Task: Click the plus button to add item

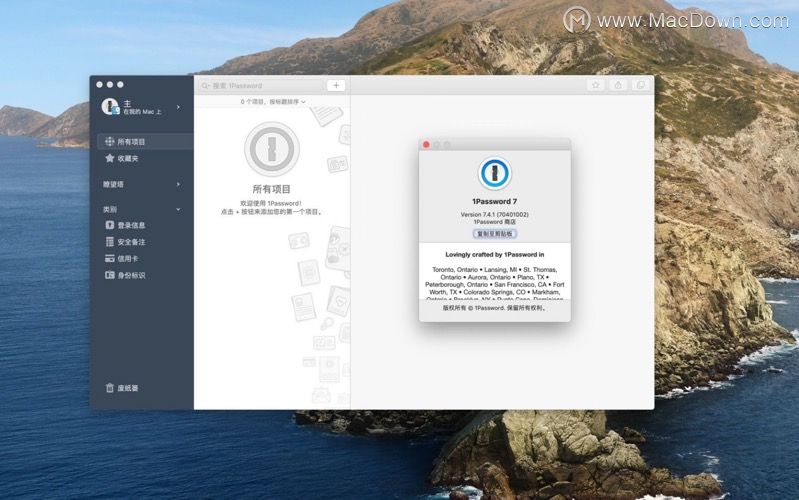Action: 336,86
